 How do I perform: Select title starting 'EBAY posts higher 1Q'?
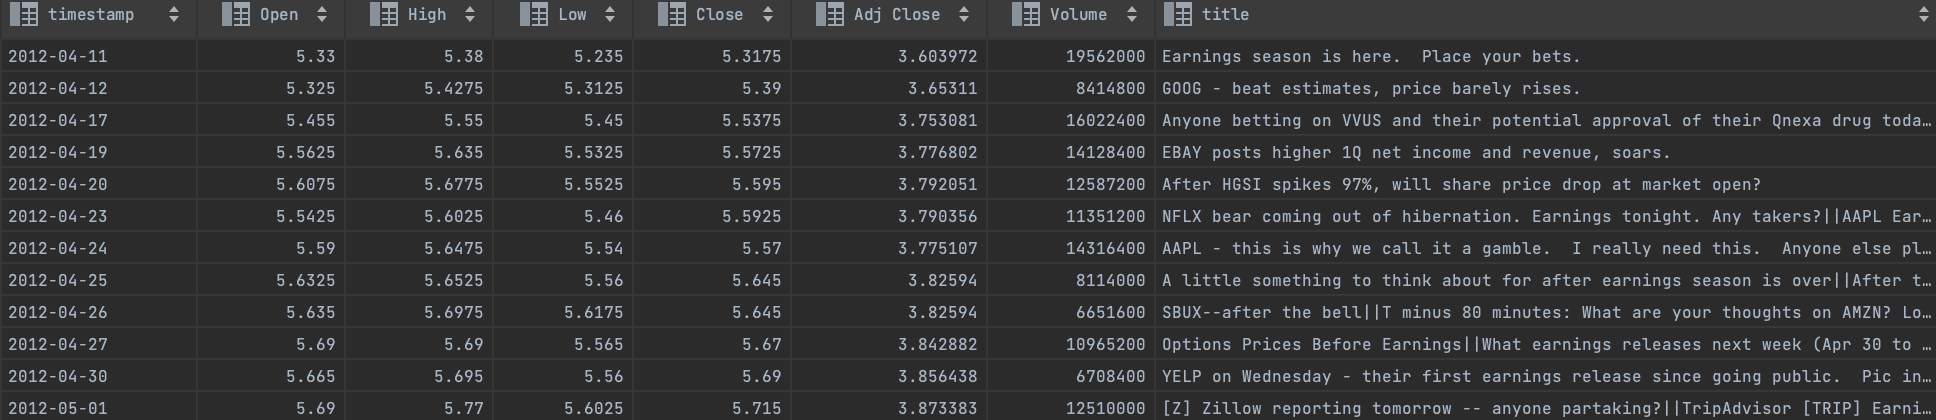click(1416, 153)
